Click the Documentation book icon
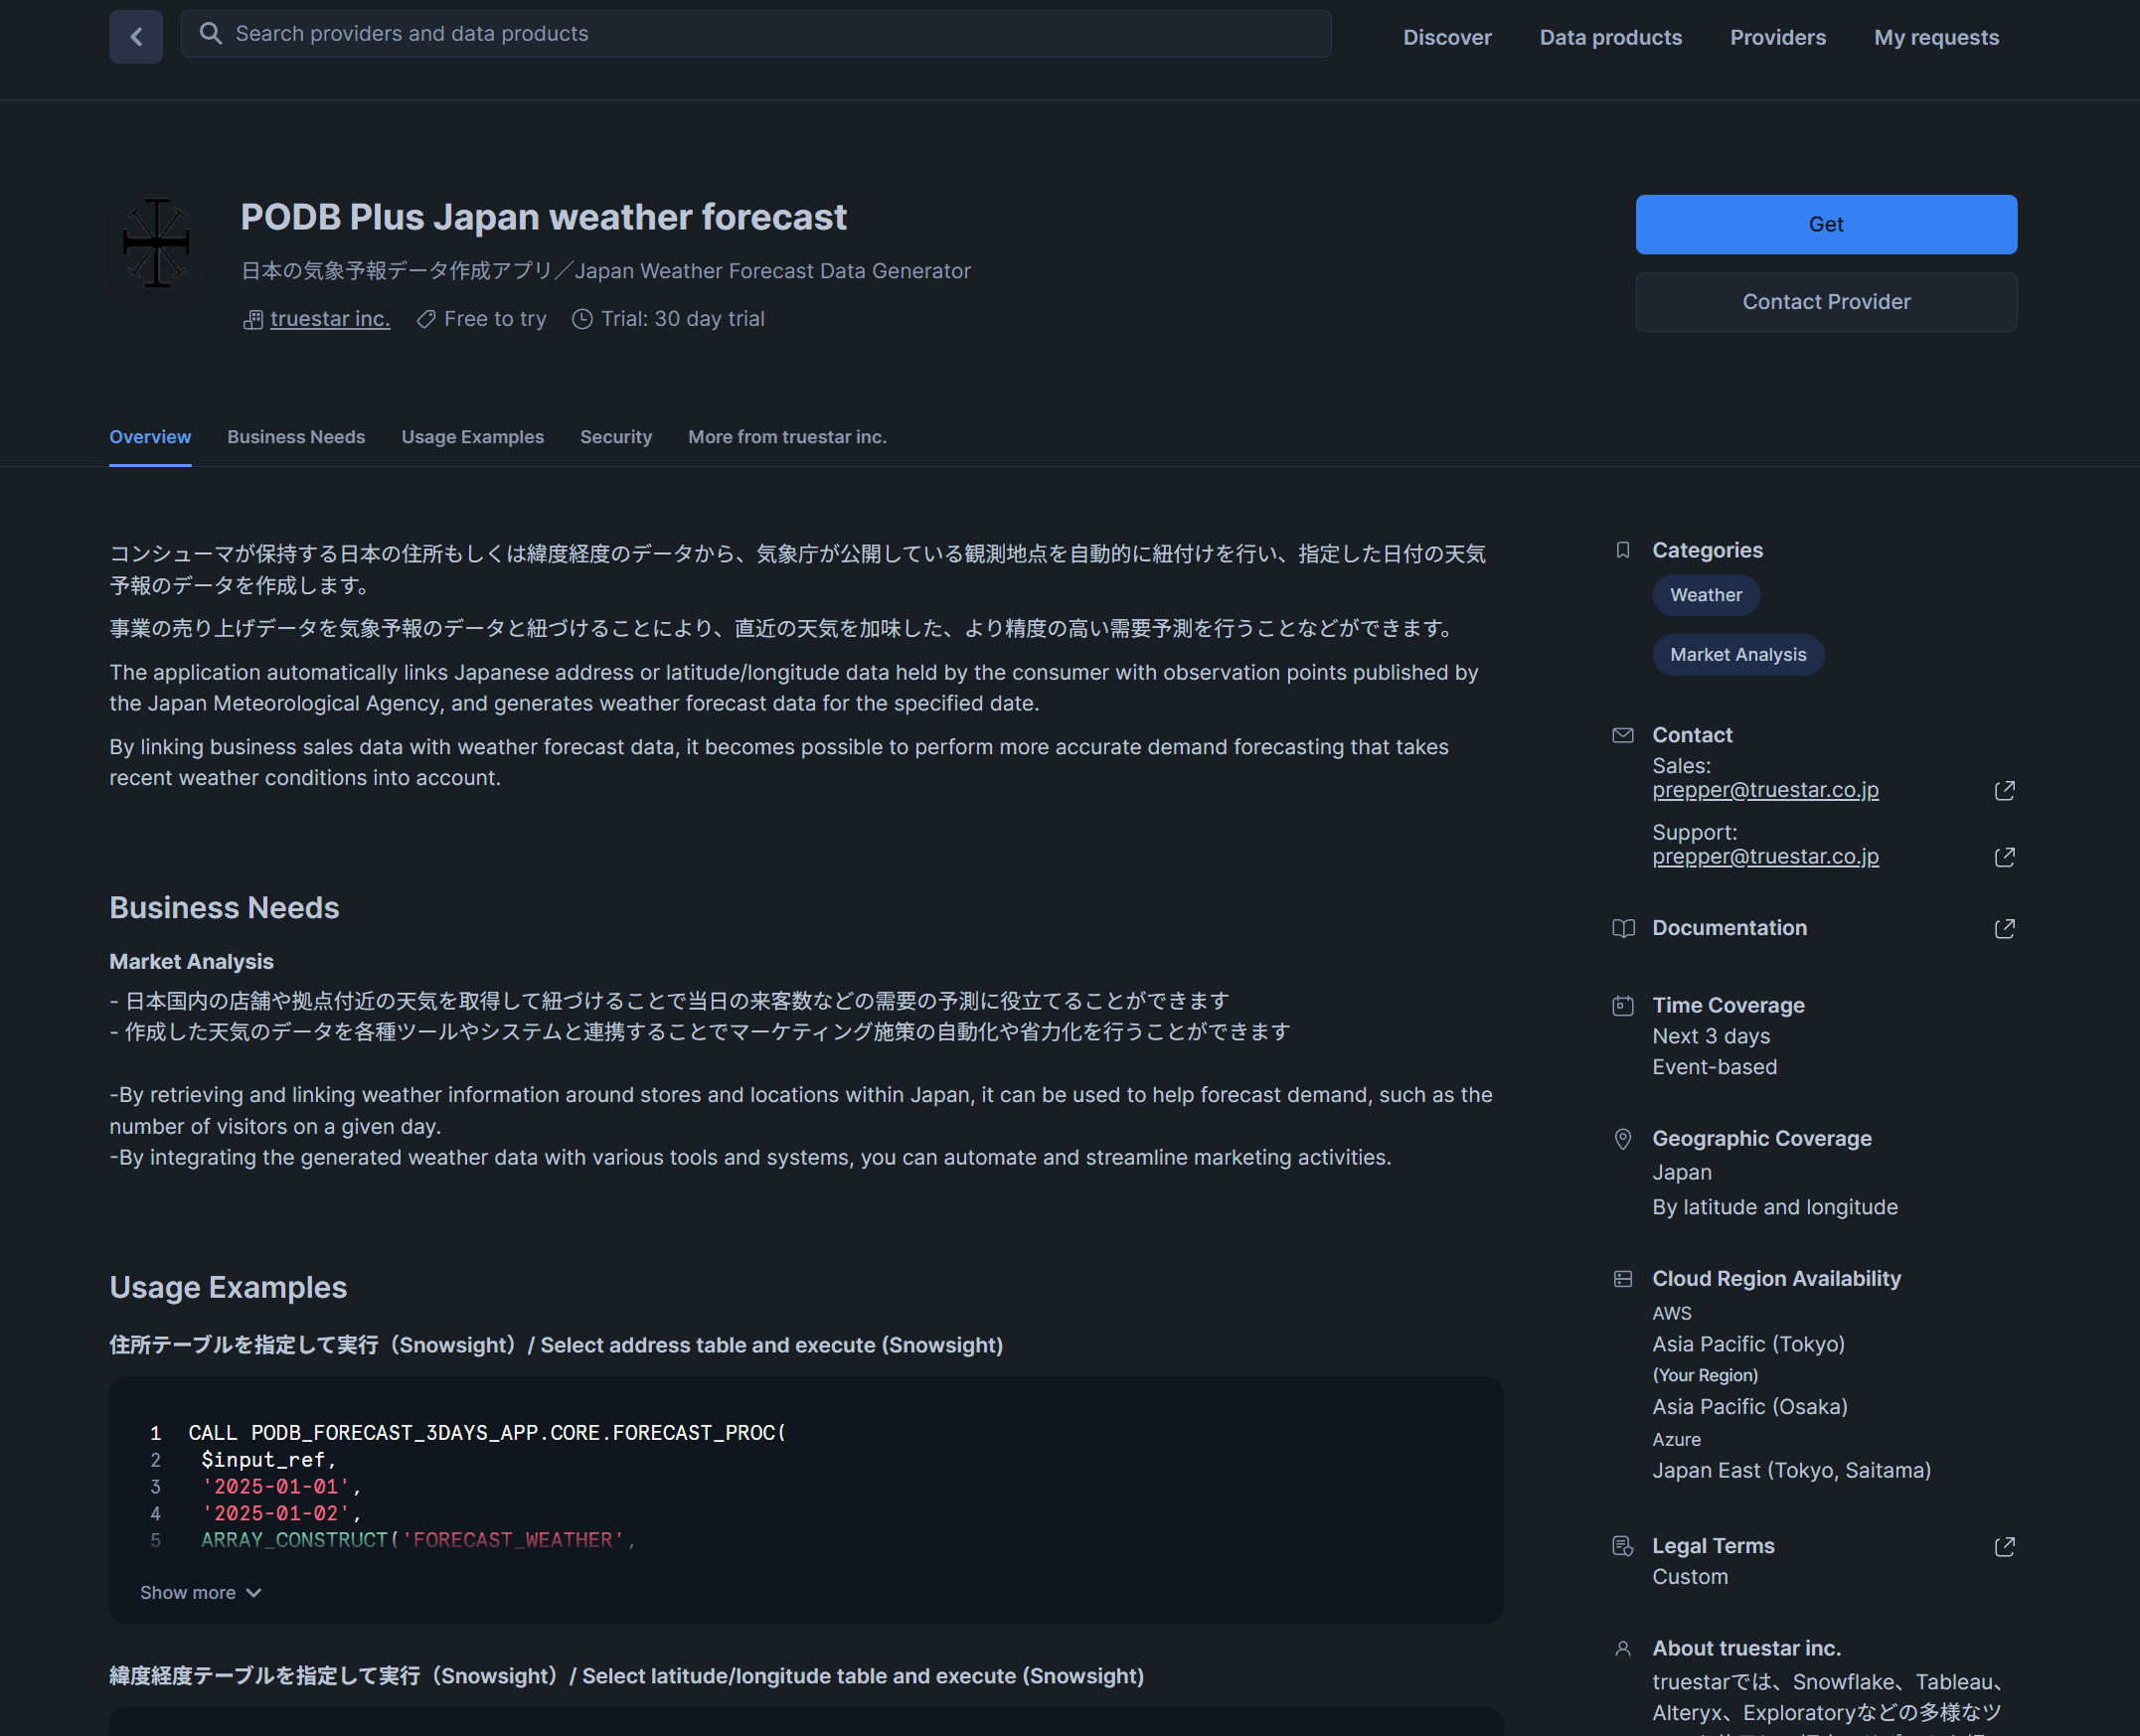2140x1736 pixels. [x=1623, y=928]
